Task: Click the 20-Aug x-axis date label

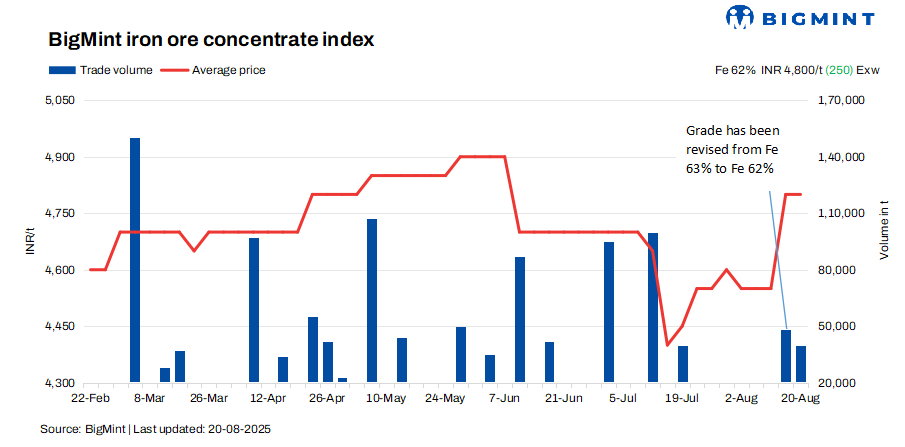Action: point(801,397)
